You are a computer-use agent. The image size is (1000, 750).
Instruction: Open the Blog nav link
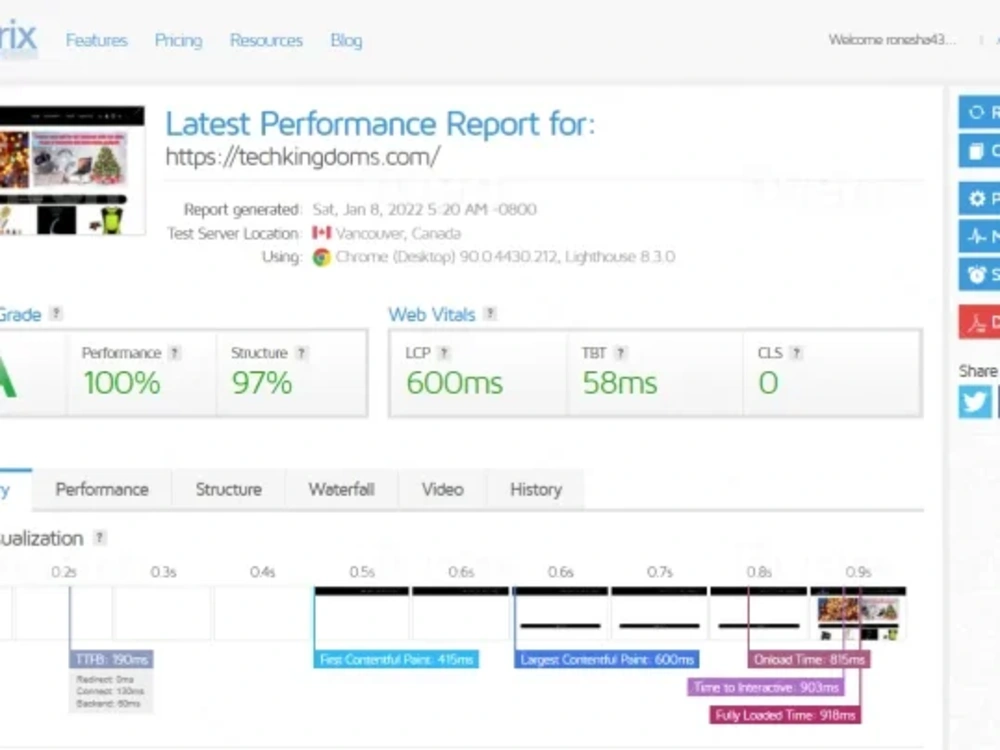(x=346, y=40)
